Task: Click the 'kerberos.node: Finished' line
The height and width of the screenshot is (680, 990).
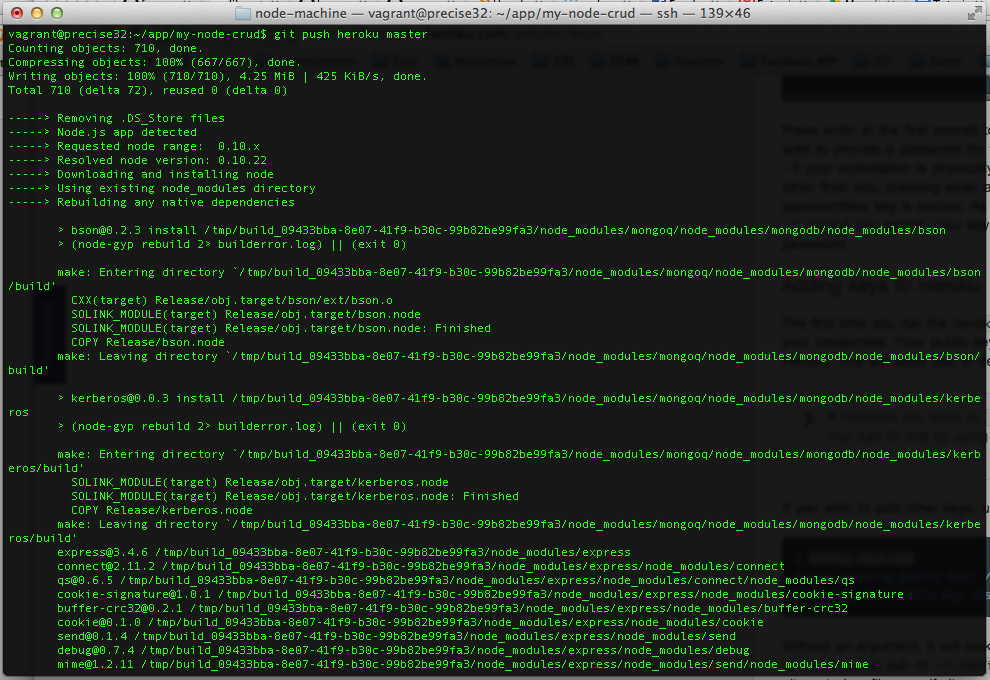Action: 295,496
